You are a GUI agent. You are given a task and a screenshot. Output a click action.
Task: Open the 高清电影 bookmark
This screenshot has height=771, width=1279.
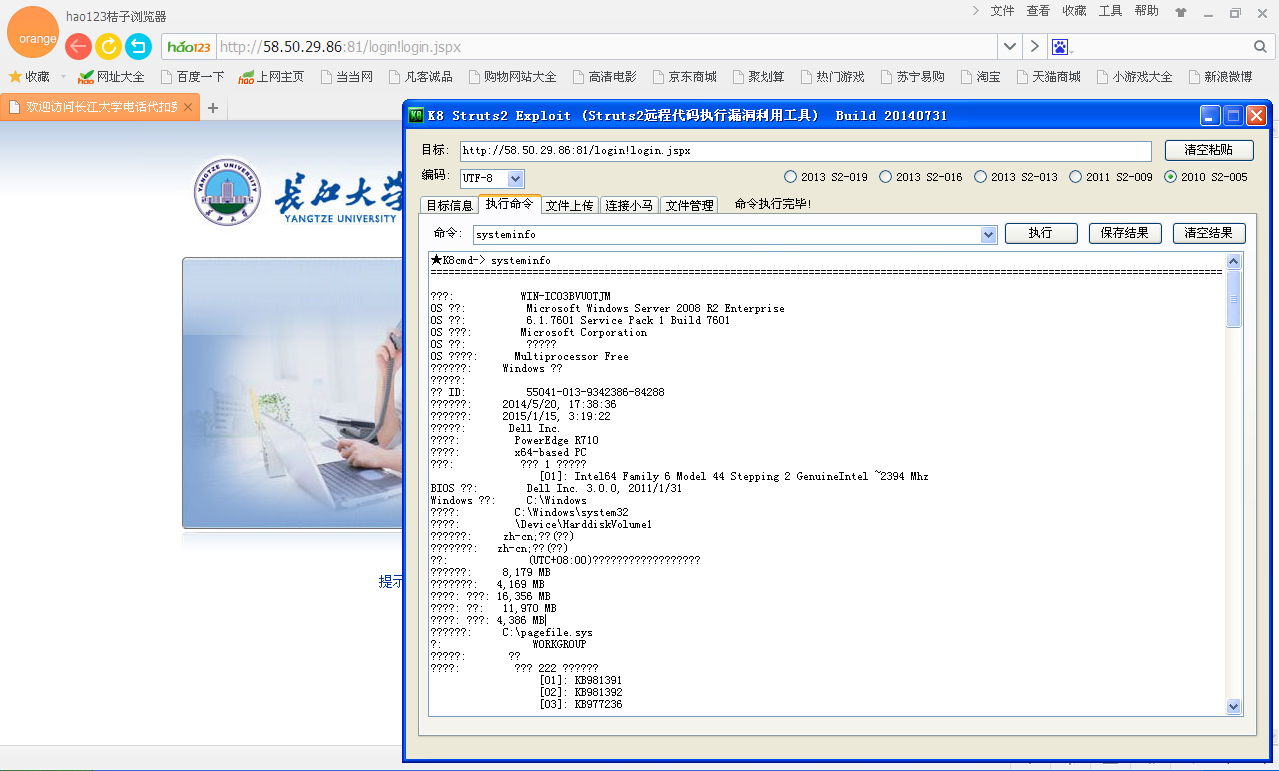click(604, 77)
